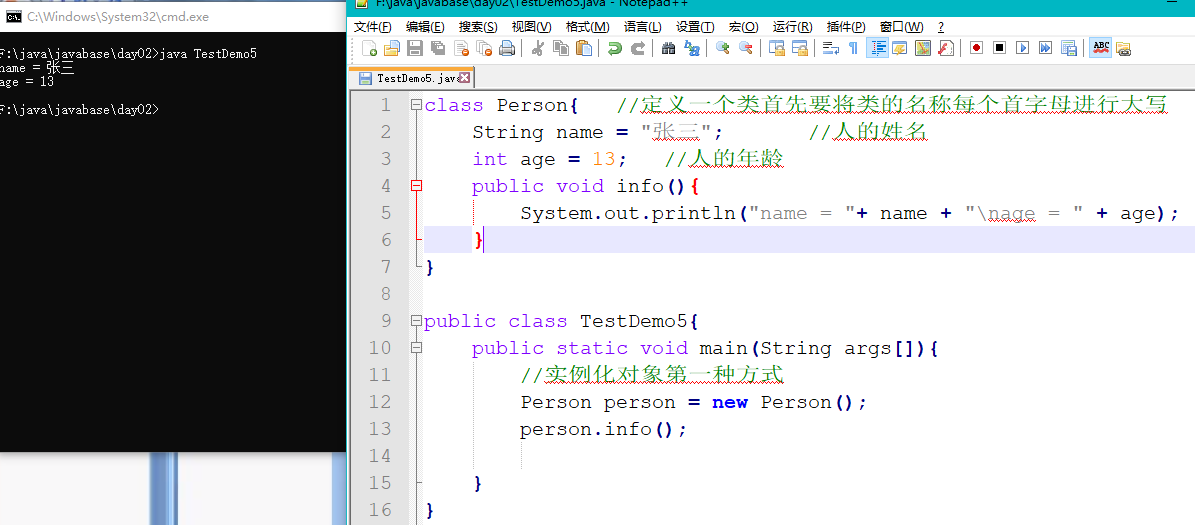Screen dimensions: 1195x525
Task: Click the Open file folder icon
Action: [x=392, y=49]
